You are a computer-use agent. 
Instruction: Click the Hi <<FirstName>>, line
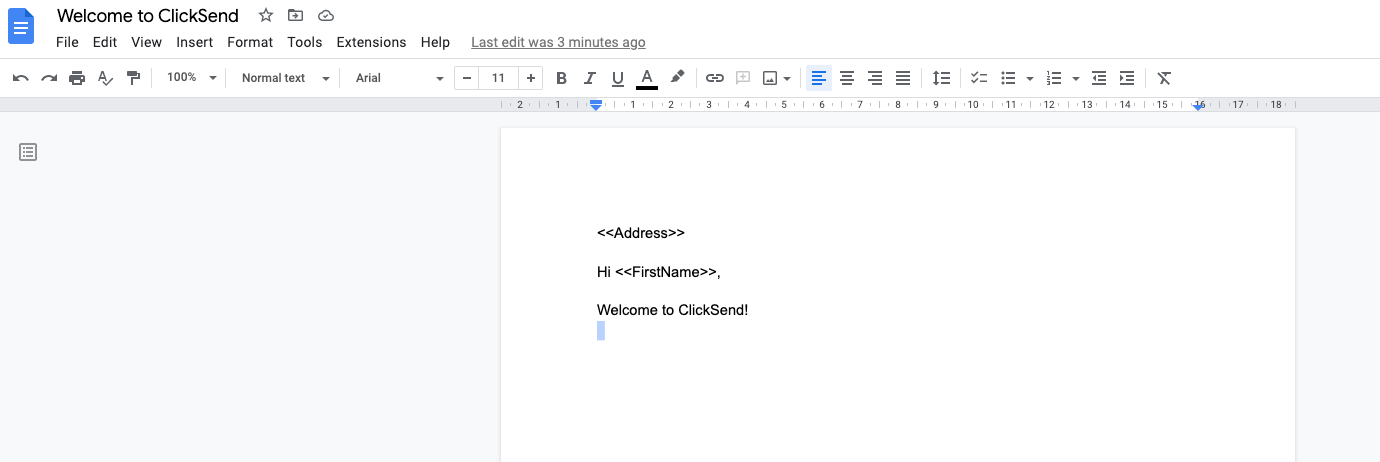click(658, 272)
